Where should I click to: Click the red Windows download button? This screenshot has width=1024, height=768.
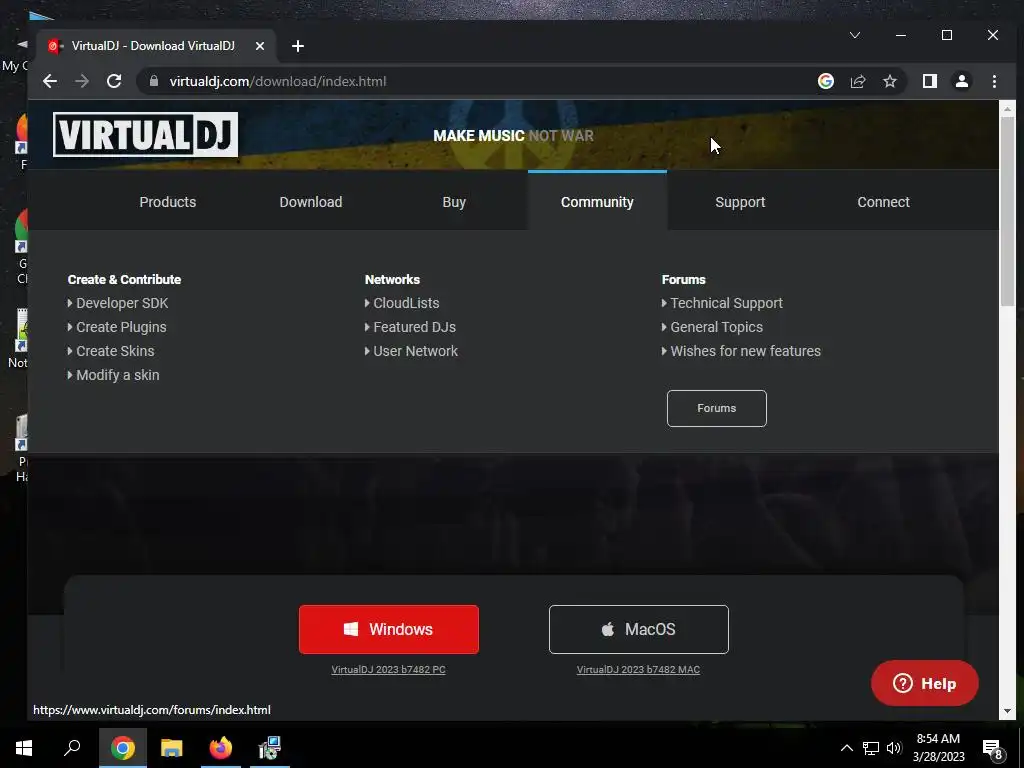(389, 630)
